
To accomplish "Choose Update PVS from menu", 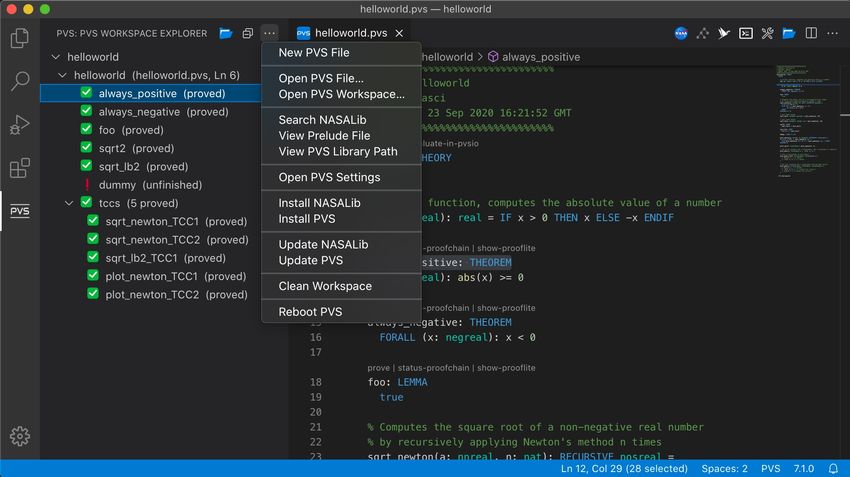I will (x=342, y=261).
